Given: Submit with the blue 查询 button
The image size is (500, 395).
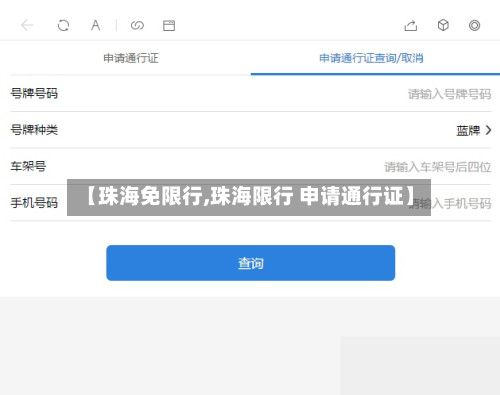Looking at the screenshot, I should [x=251, y=263].
